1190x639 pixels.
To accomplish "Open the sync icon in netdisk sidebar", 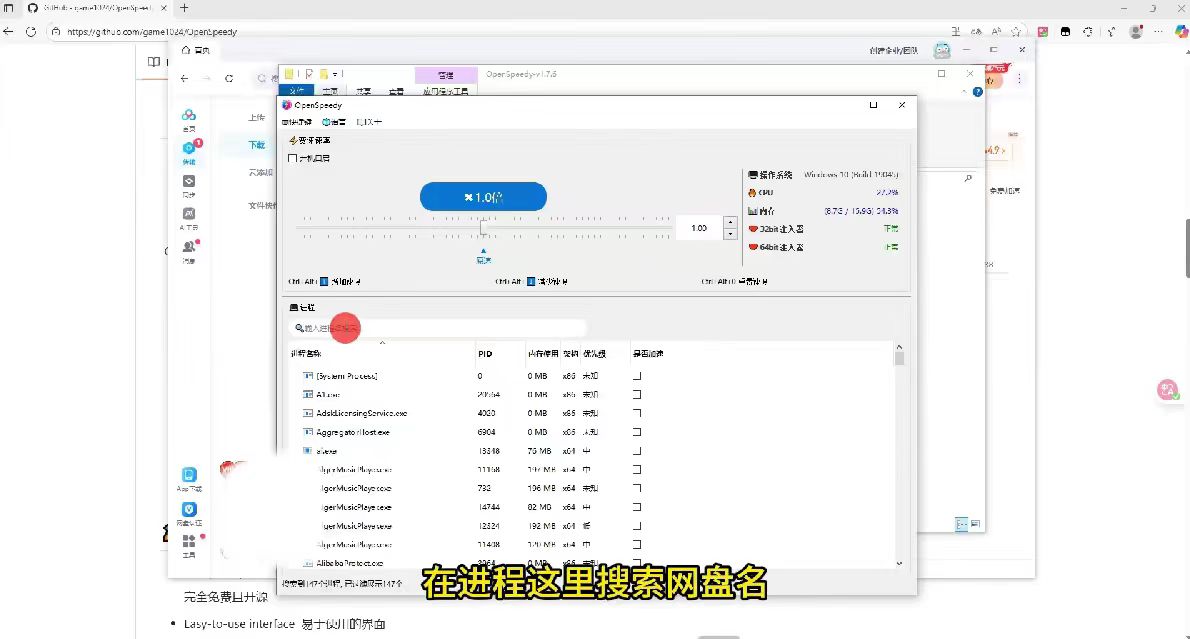I will pyautogui.click(x=189, y=184).
